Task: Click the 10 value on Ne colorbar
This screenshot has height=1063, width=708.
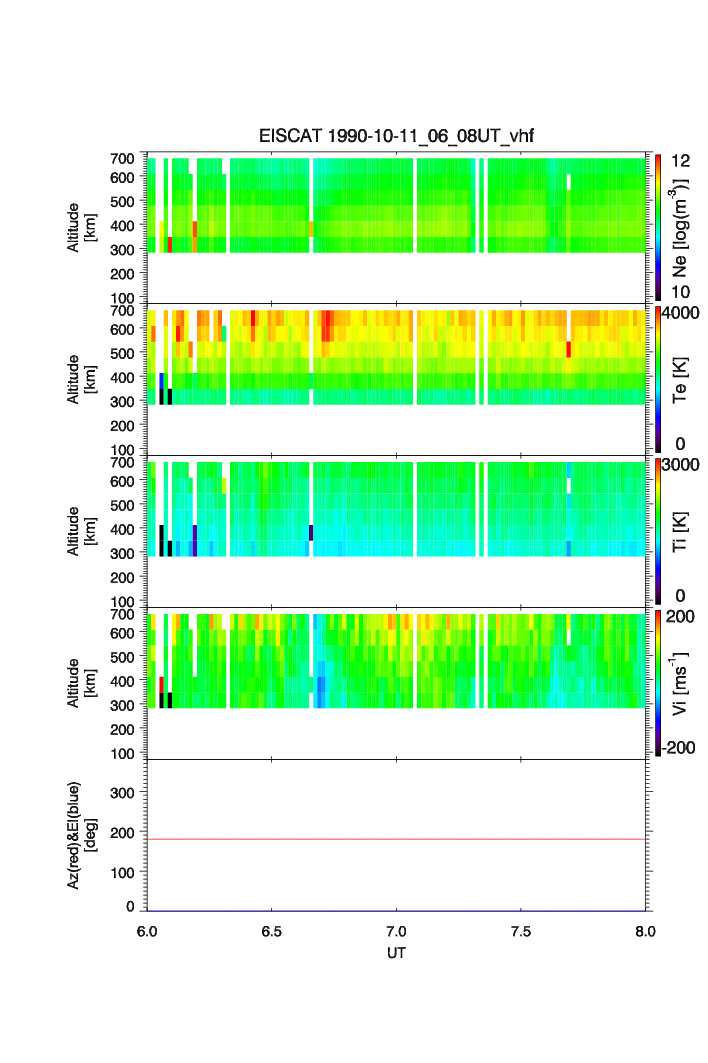Action: pyautogui.click(x=680, y=292)
